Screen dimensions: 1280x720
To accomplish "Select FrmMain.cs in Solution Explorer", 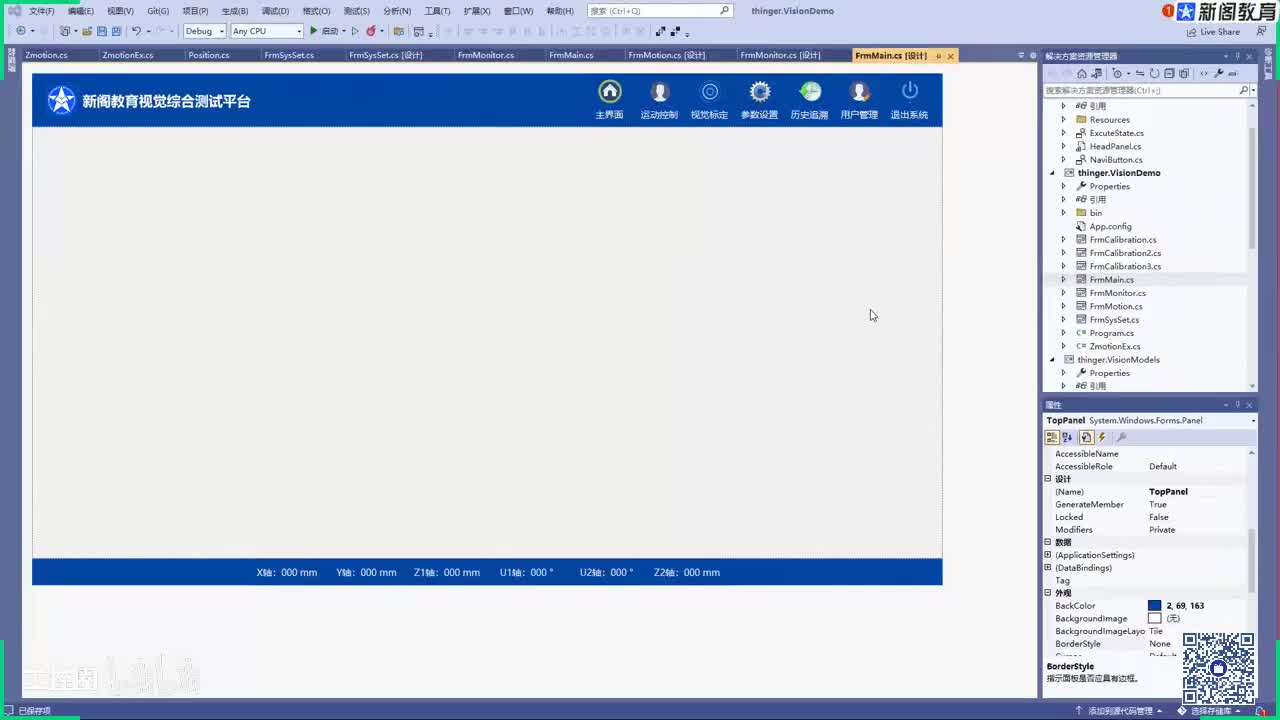I will [1111, 280].
